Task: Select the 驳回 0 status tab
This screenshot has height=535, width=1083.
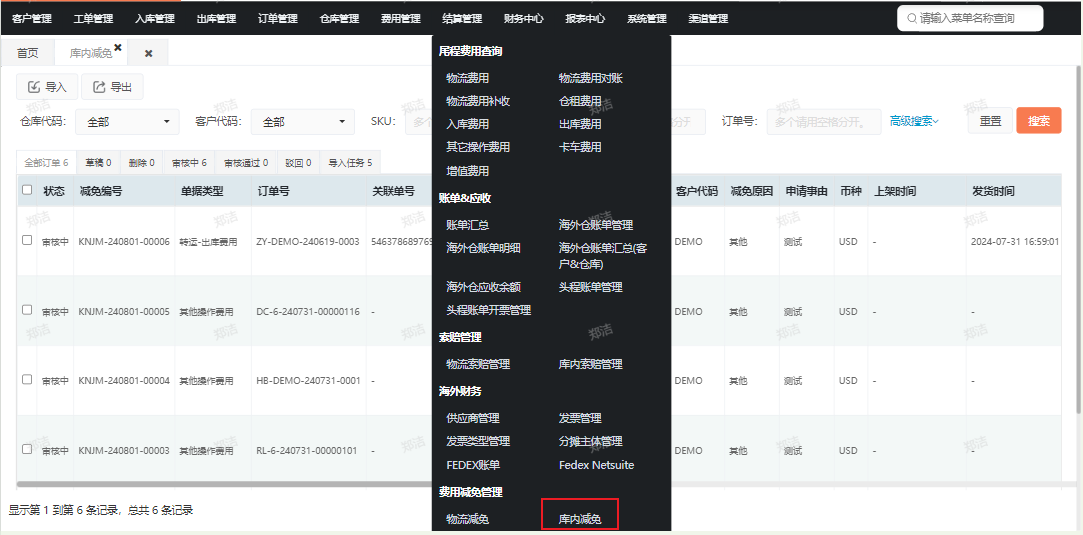Action: 298,163
